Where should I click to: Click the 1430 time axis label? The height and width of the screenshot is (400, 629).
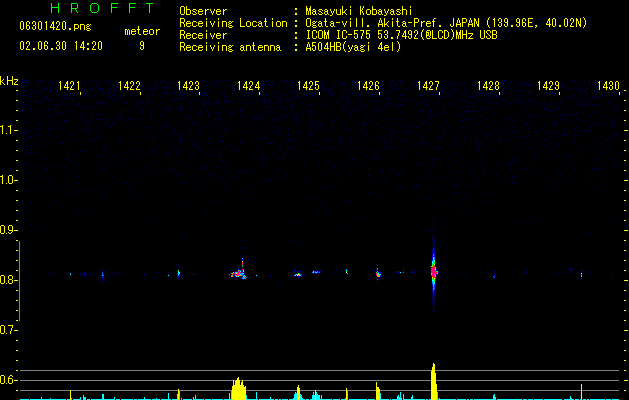point(609,86)
